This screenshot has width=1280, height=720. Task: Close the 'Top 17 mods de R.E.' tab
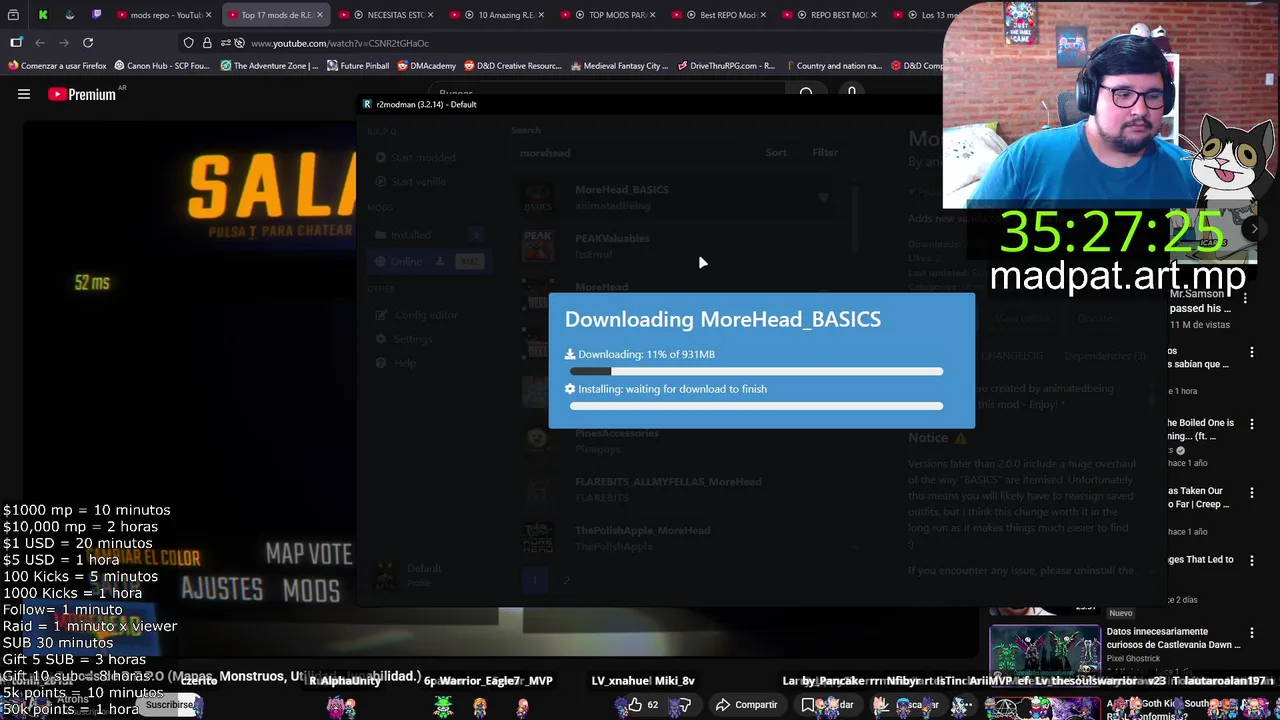[x=319, y=15]
